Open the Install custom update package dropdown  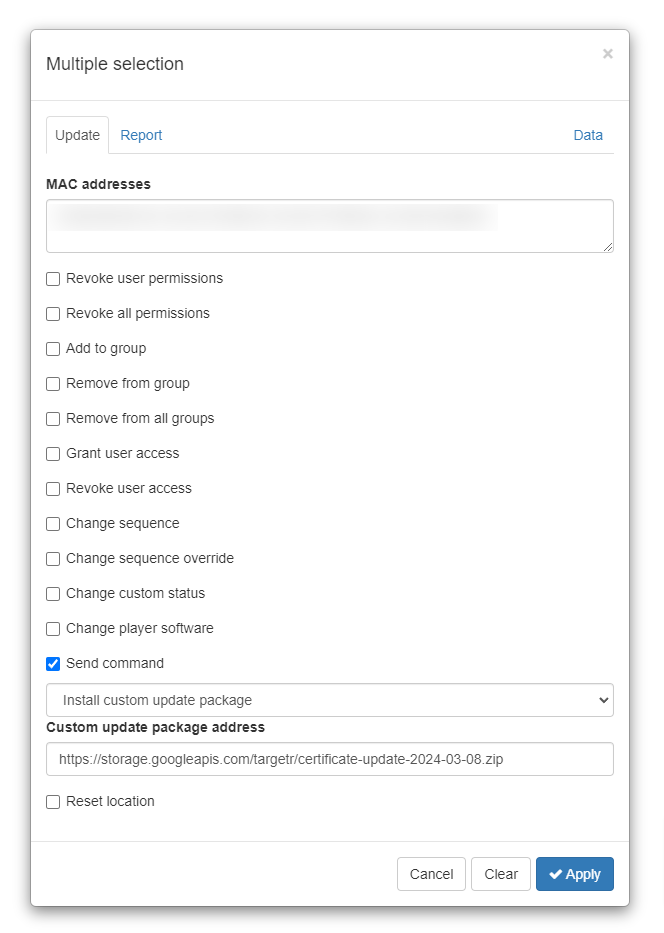click(330, 700)
